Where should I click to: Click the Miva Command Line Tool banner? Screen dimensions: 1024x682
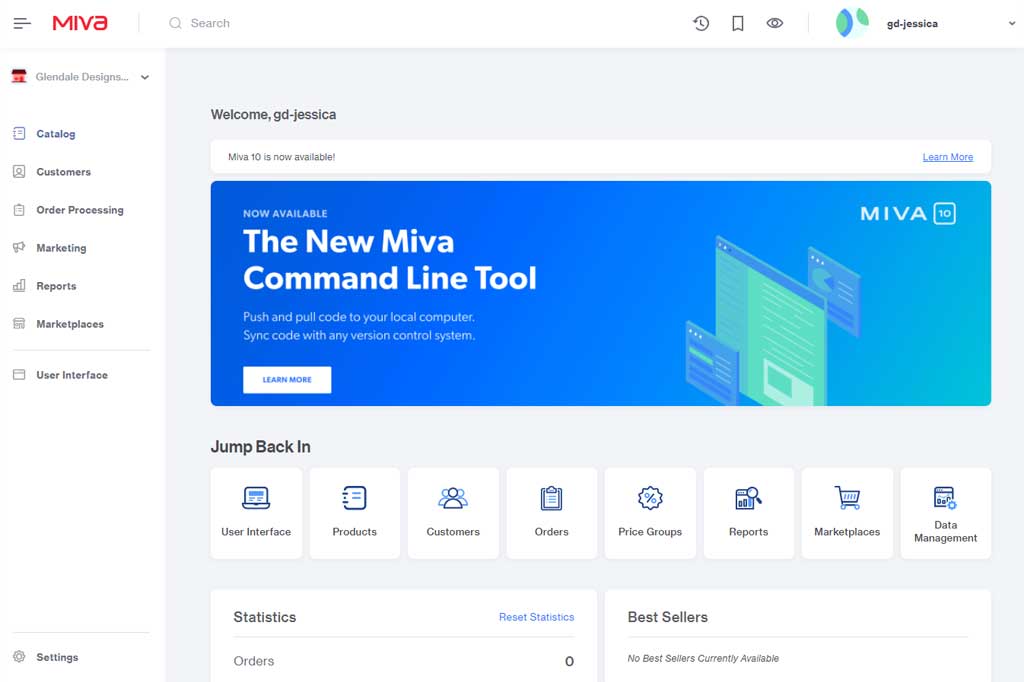click(x=600, y=293)
